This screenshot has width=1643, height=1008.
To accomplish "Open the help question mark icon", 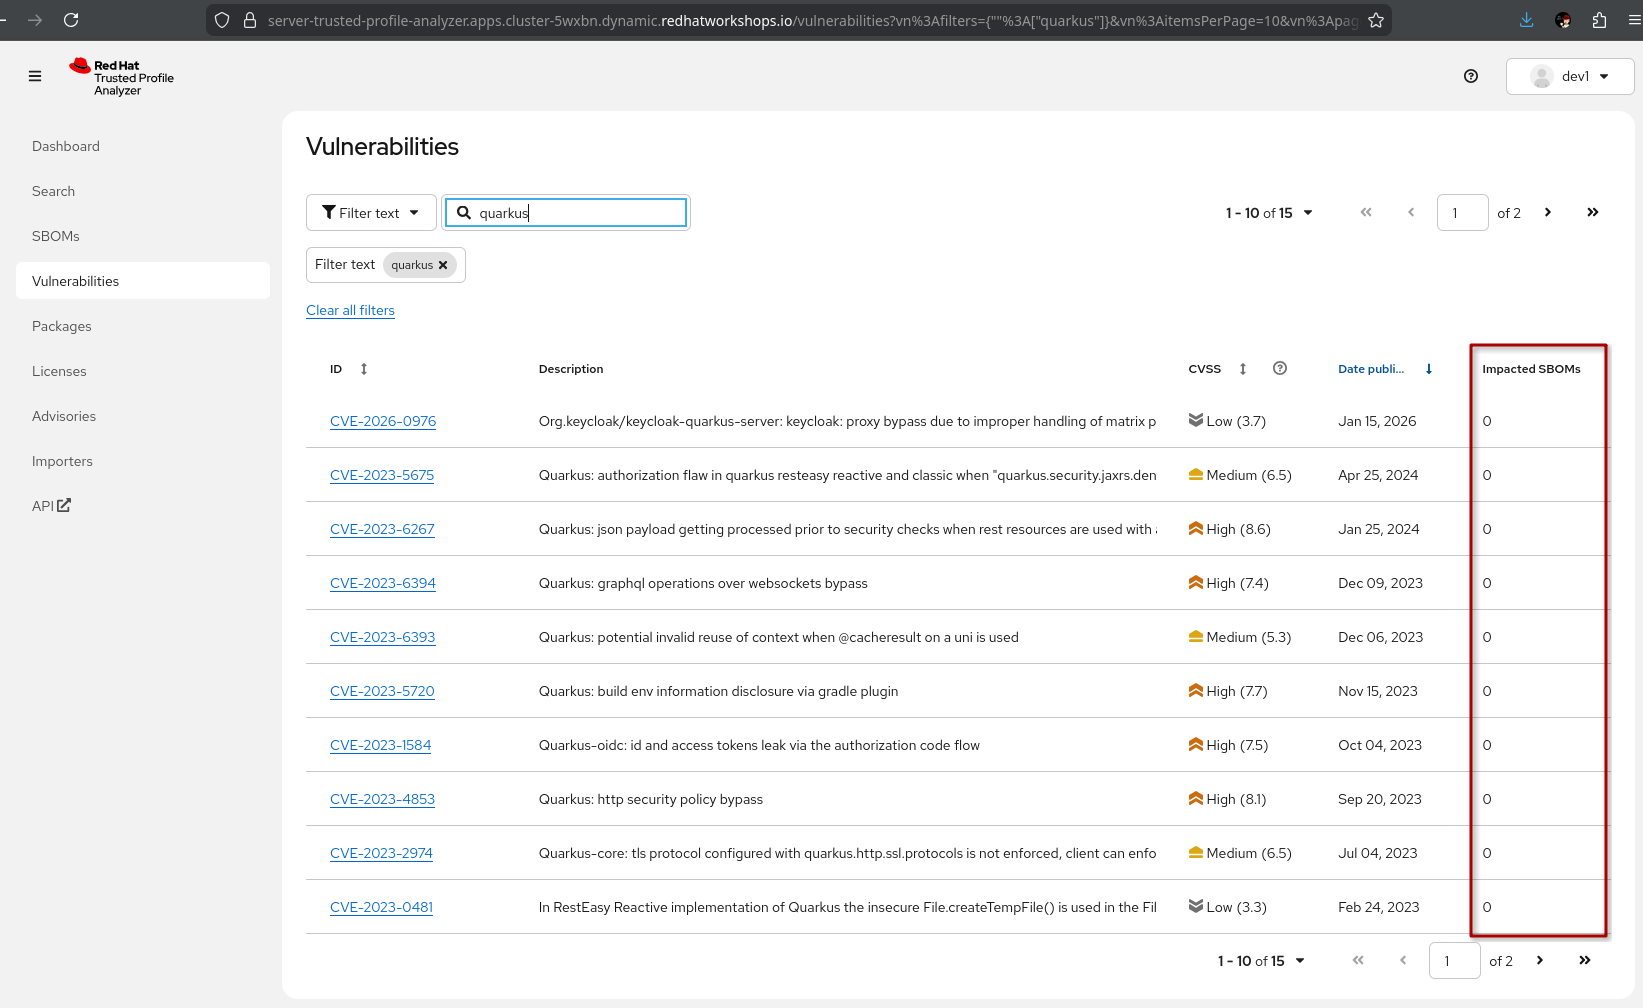I will coord(1470,76).
